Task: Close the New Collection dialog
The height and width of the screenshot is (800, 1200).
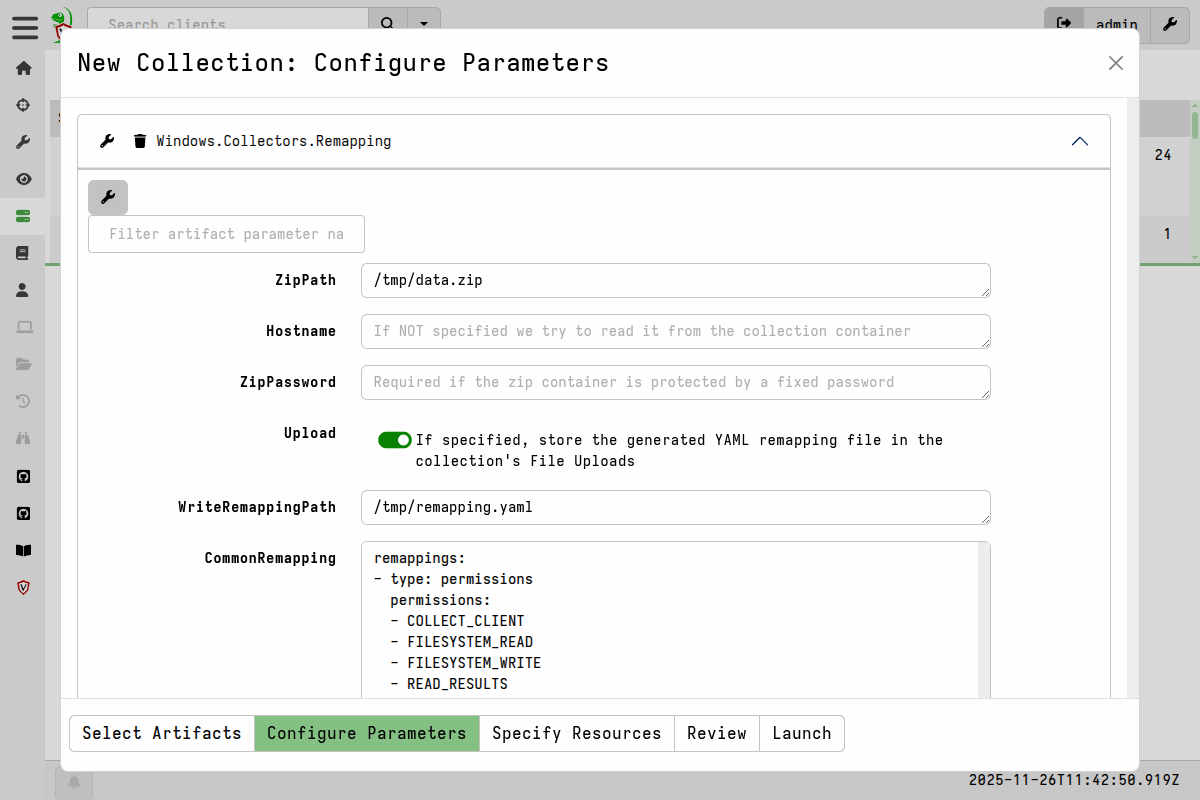Action: pyautogui.click(x=1116, y=63)
